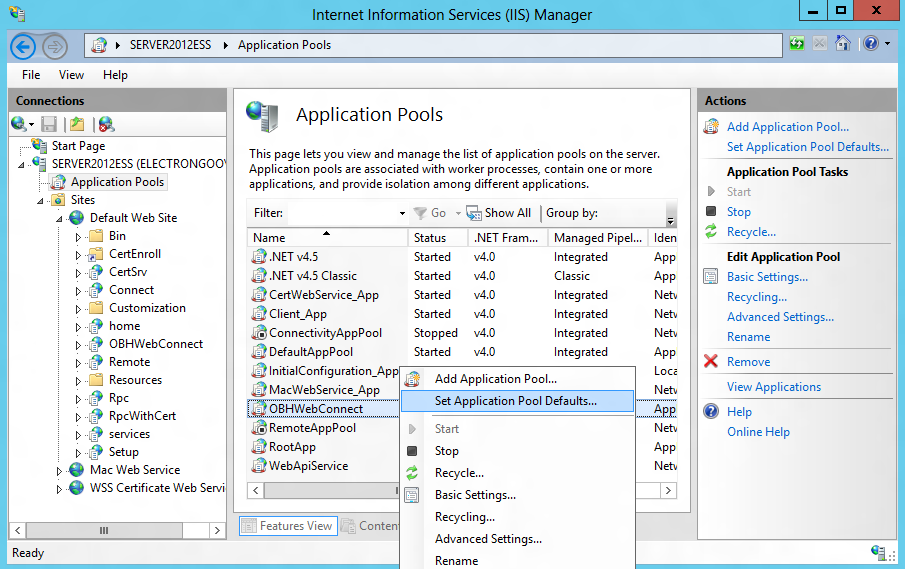Click Set Application Pool Defaults link in Actions
Image resolution: width=905 pixels, height=569 pixels.
(x=808, y=147)
